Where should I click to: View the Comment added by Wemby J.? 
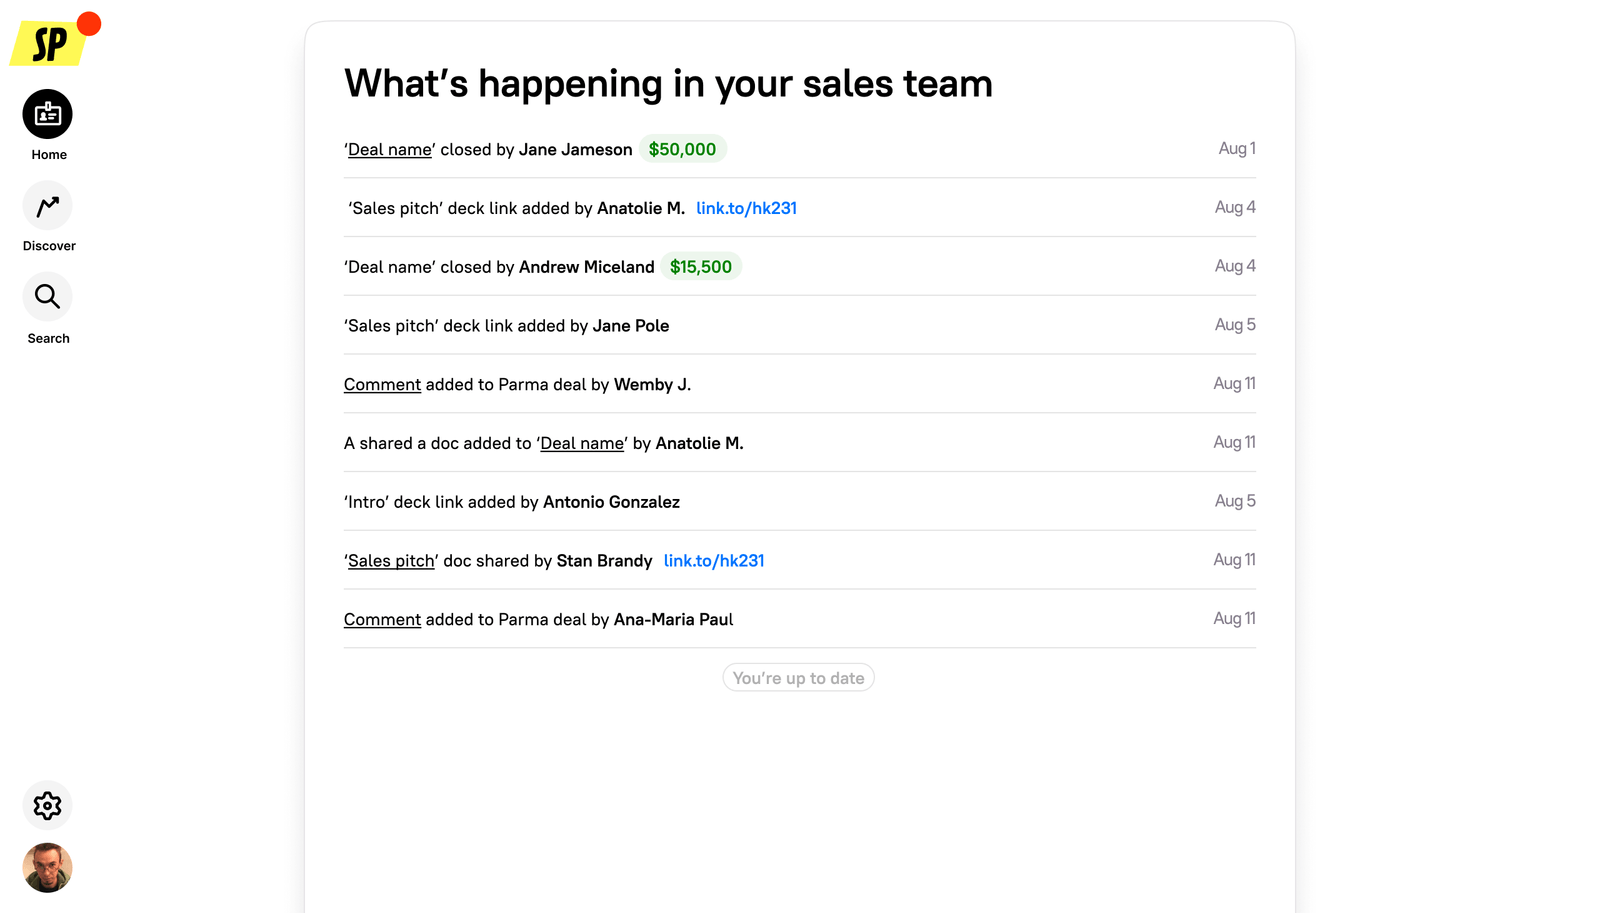tap(382, 384)
